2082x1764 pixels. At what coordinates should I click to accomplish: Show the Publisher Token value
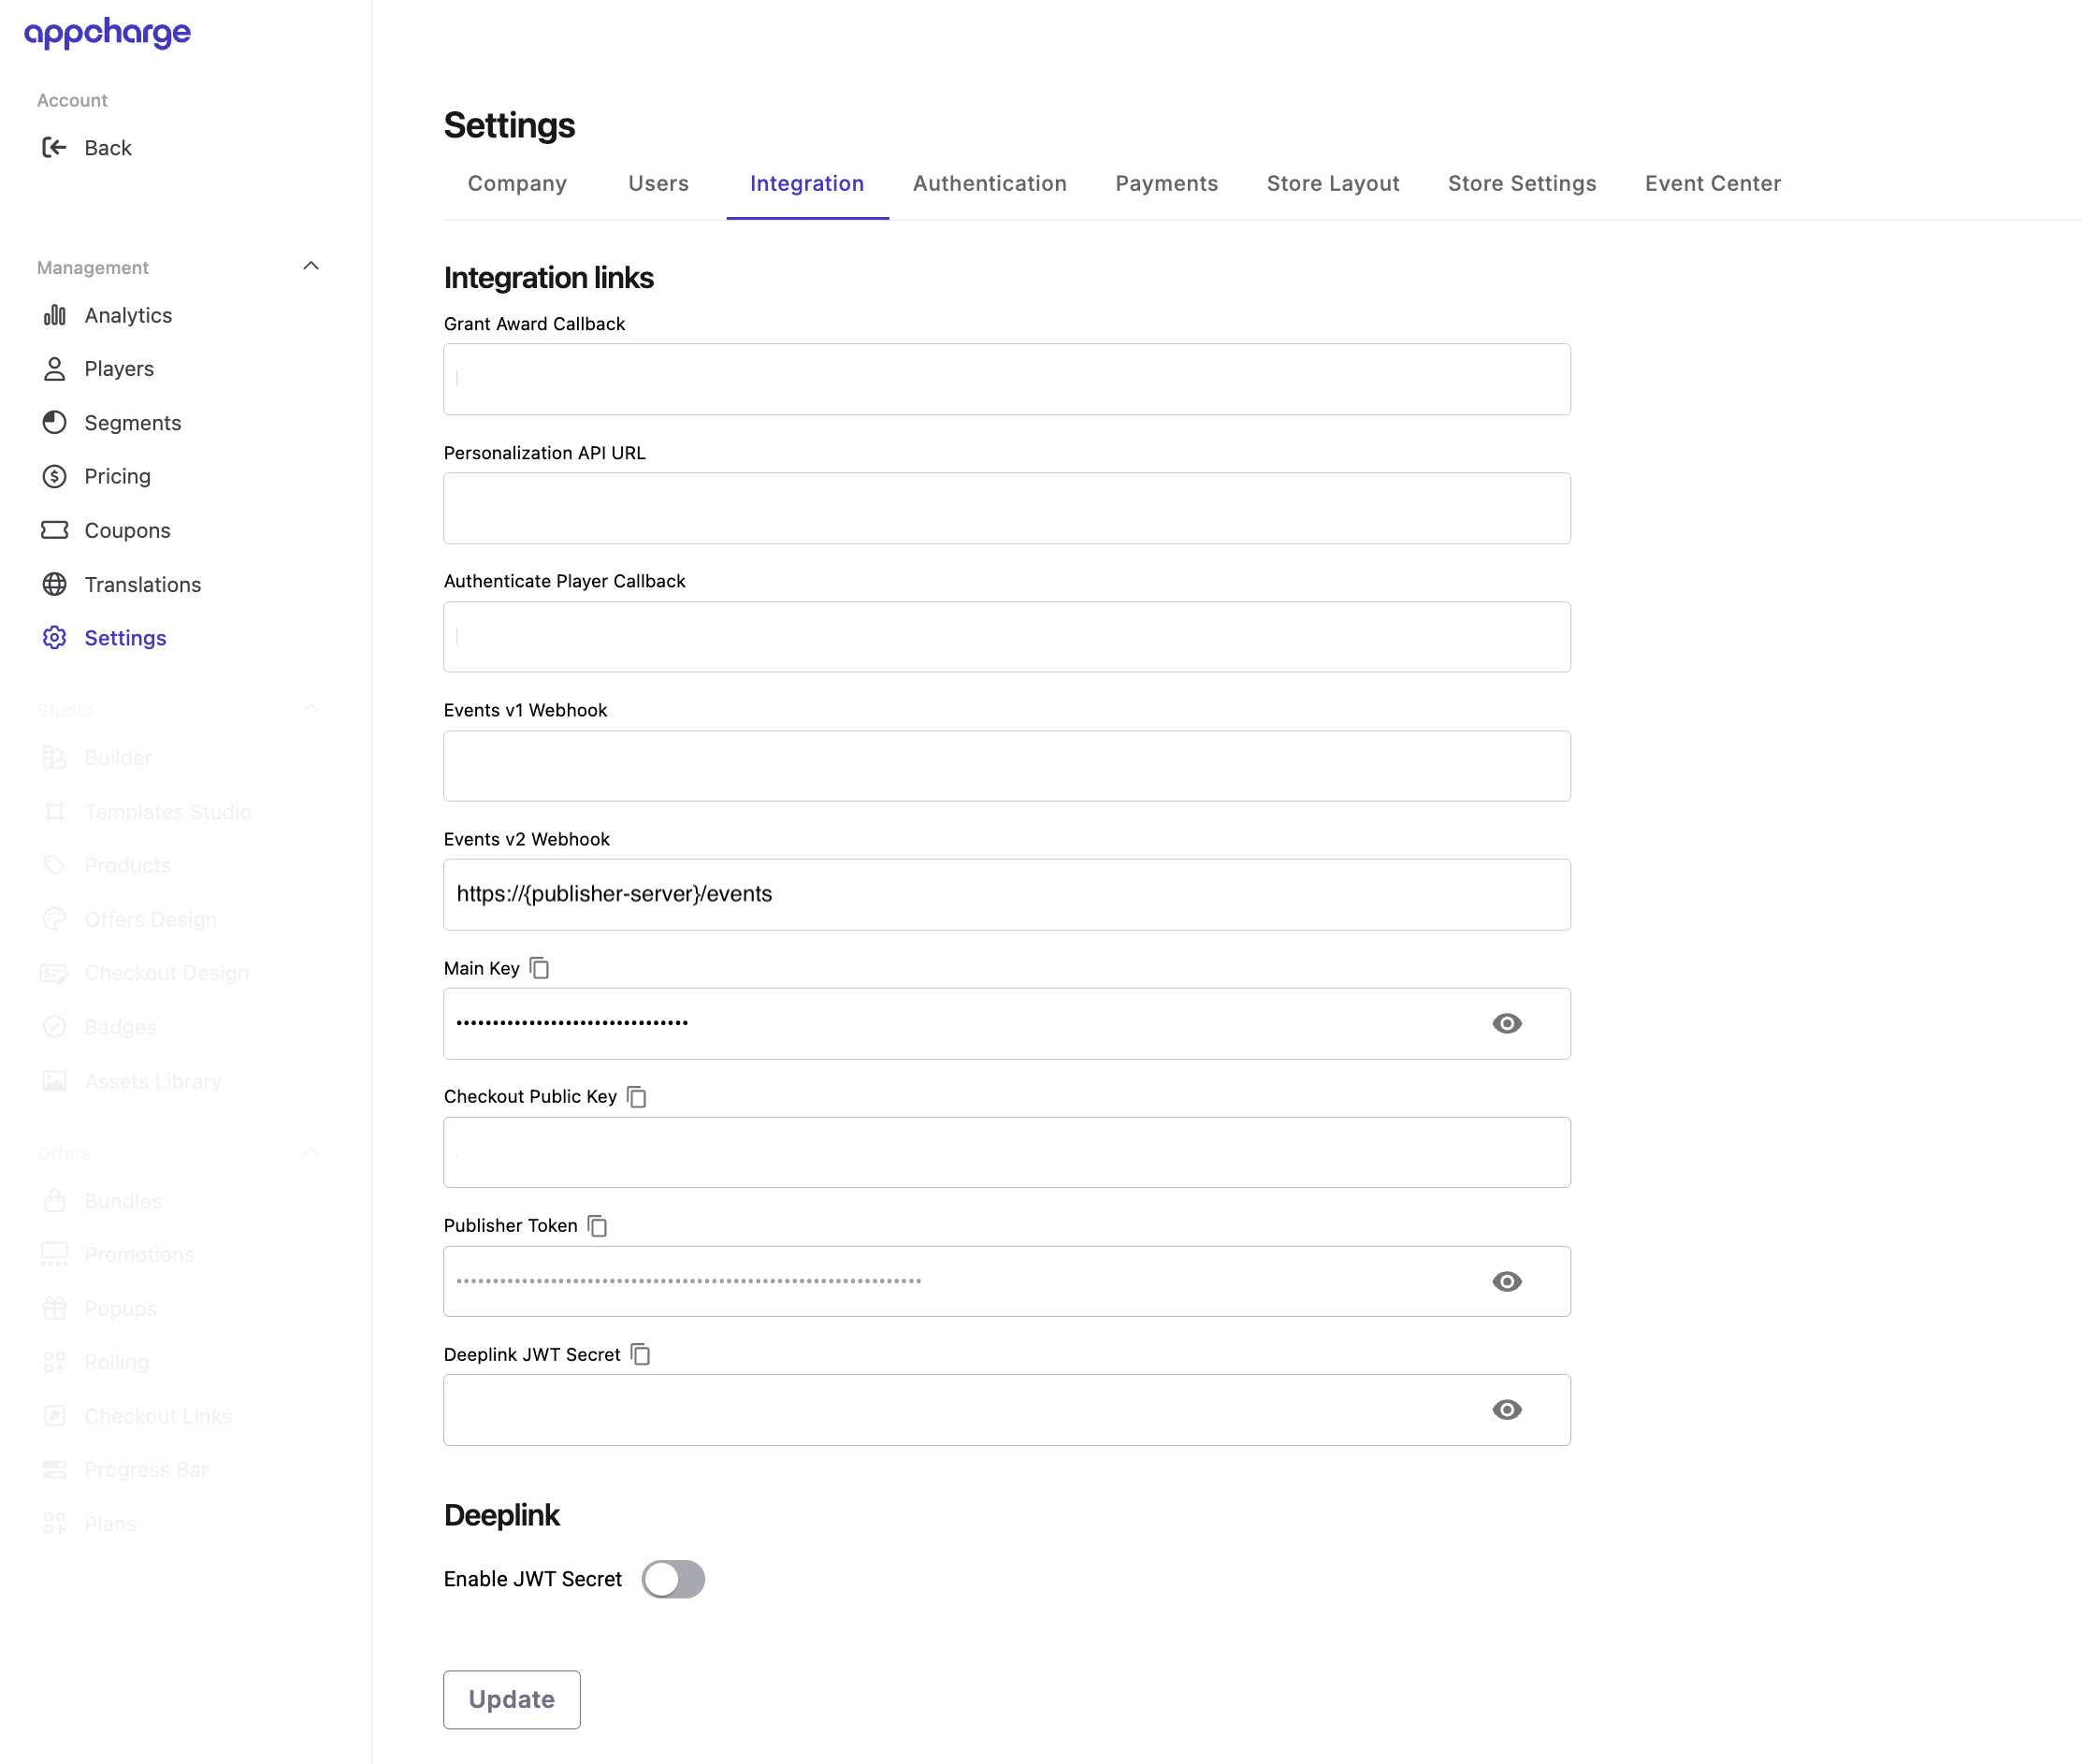tap(1506, 1282)
